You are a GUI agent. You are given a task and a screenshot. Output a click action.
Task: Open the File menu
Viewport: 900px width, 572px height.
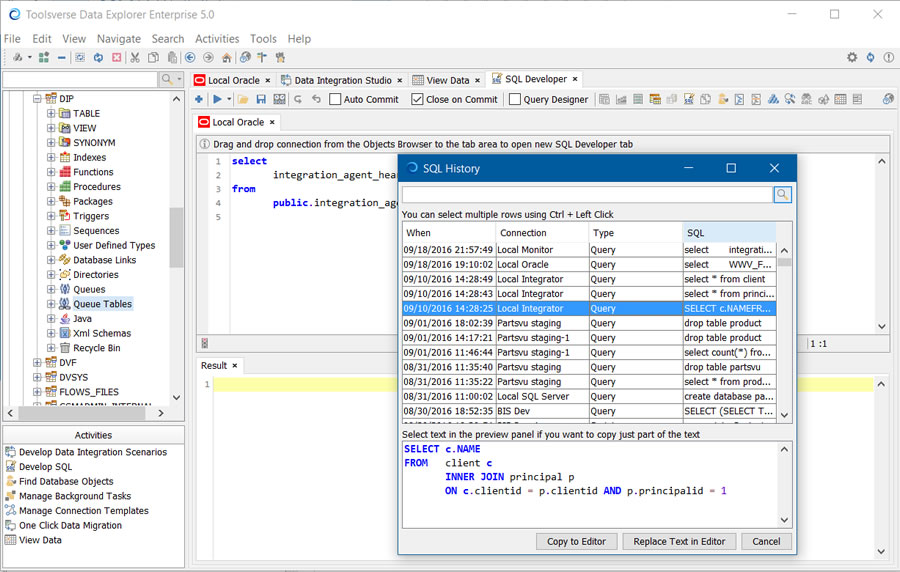coord(12,38)
